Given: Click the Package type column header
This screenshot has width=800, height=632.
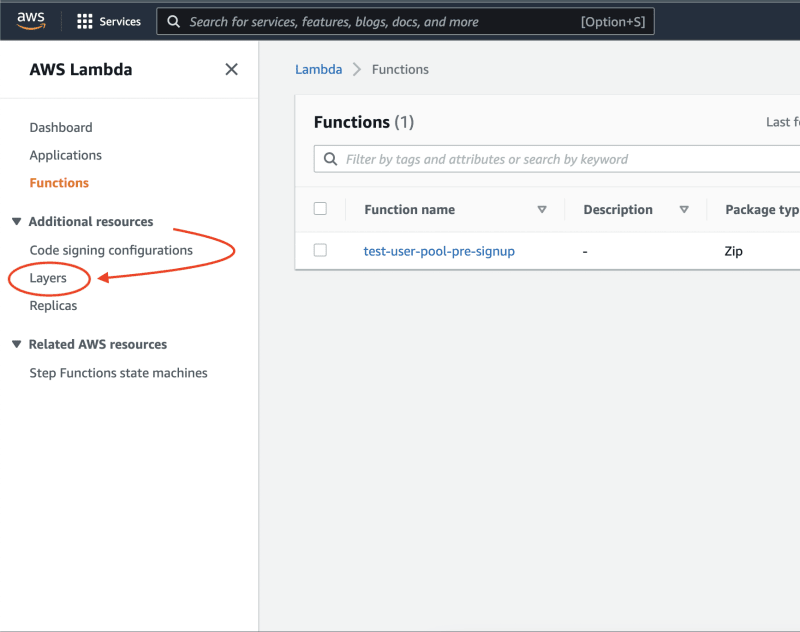Looking at the screenshot, I should pos(762,210).
